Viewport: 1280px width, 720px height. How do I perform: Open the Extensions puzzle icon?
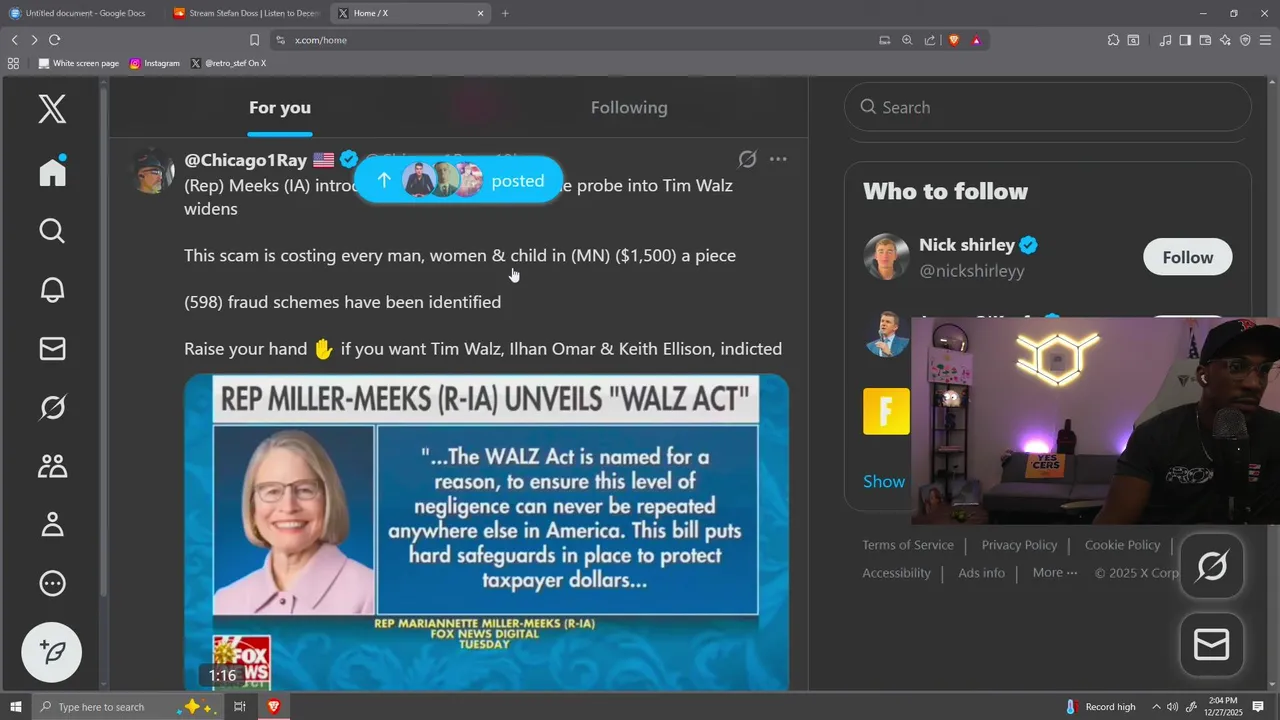pos(1113,40)
